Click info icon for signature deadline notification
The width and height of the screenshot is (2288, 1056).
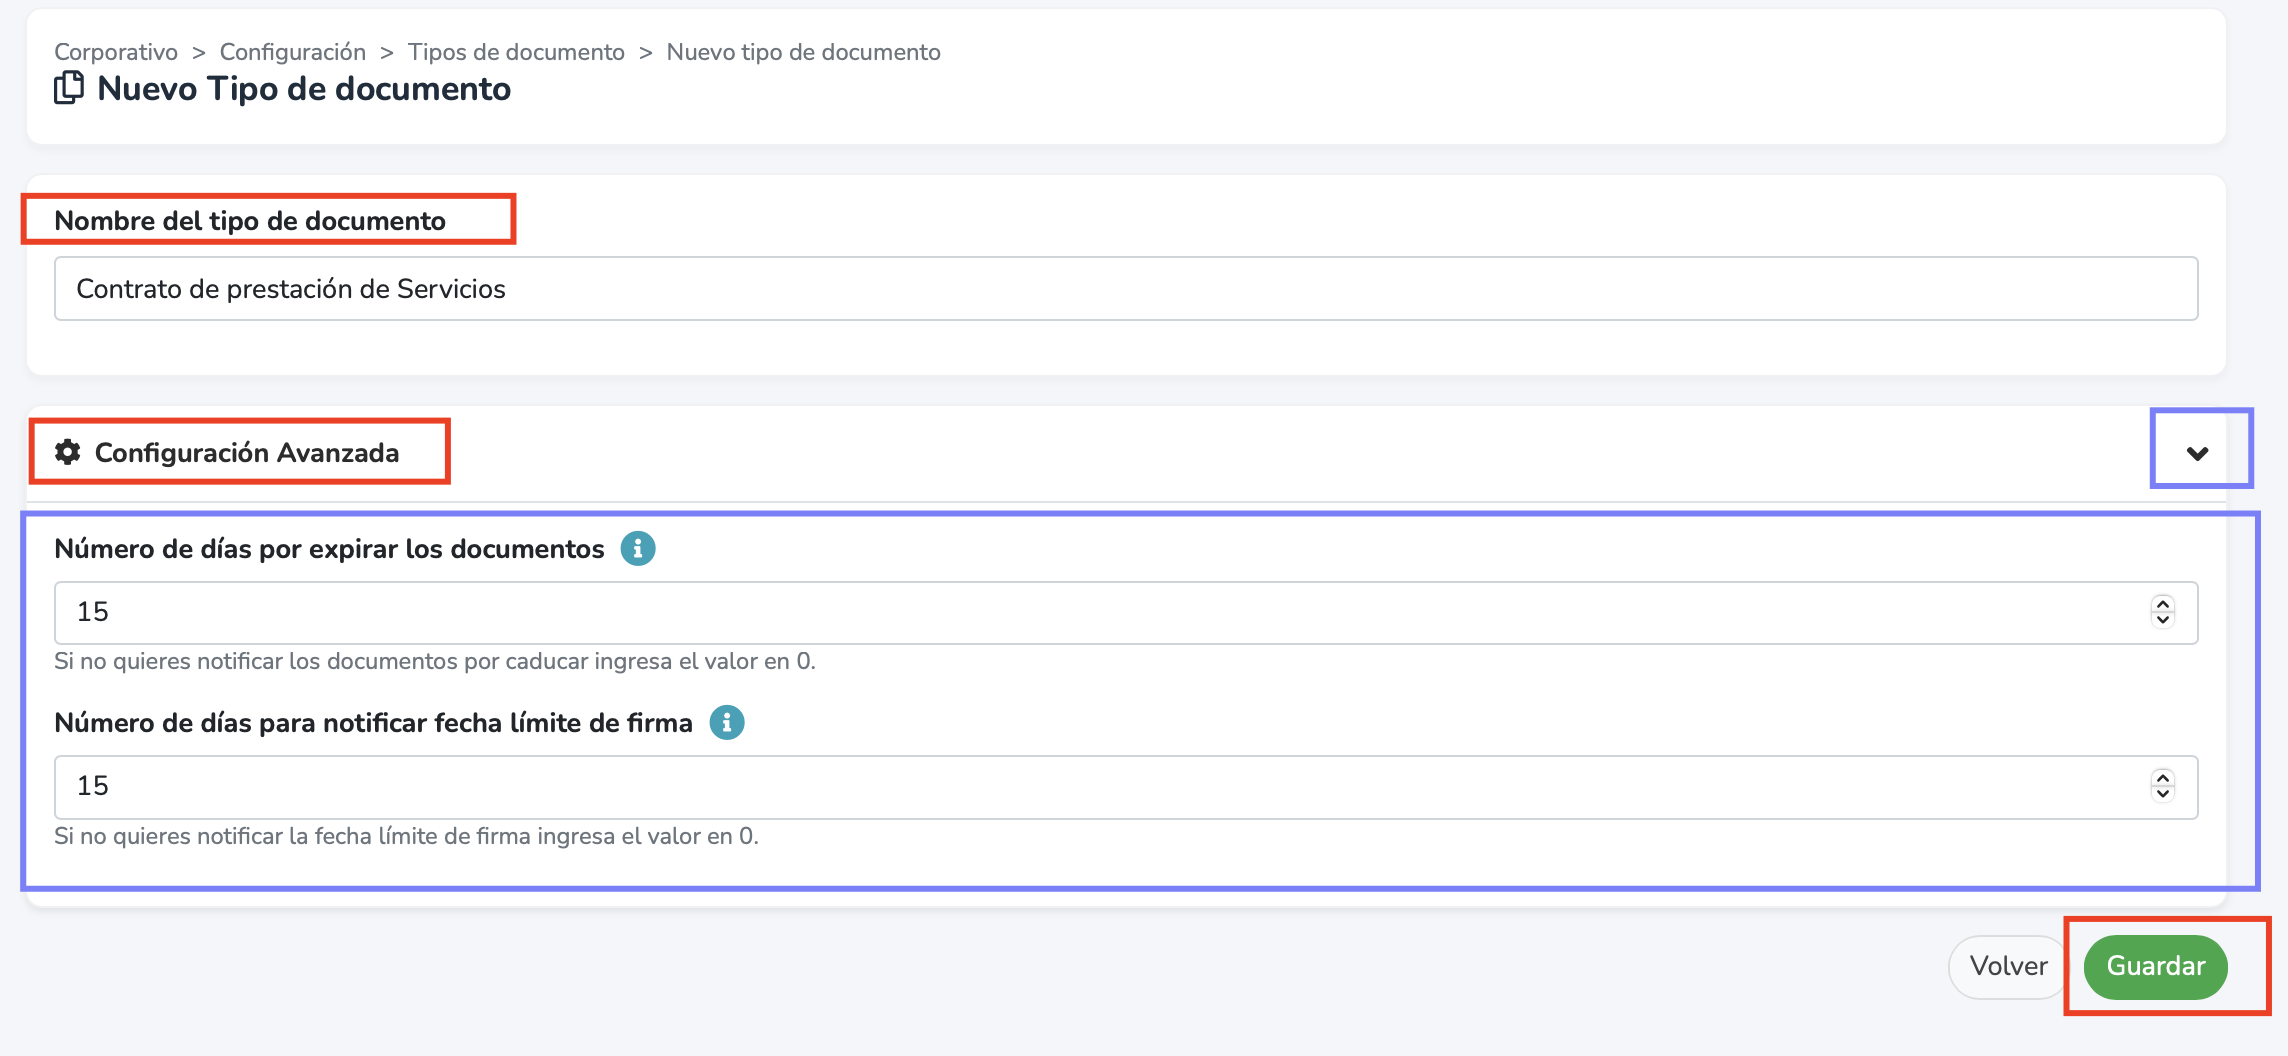pos(727,722)
